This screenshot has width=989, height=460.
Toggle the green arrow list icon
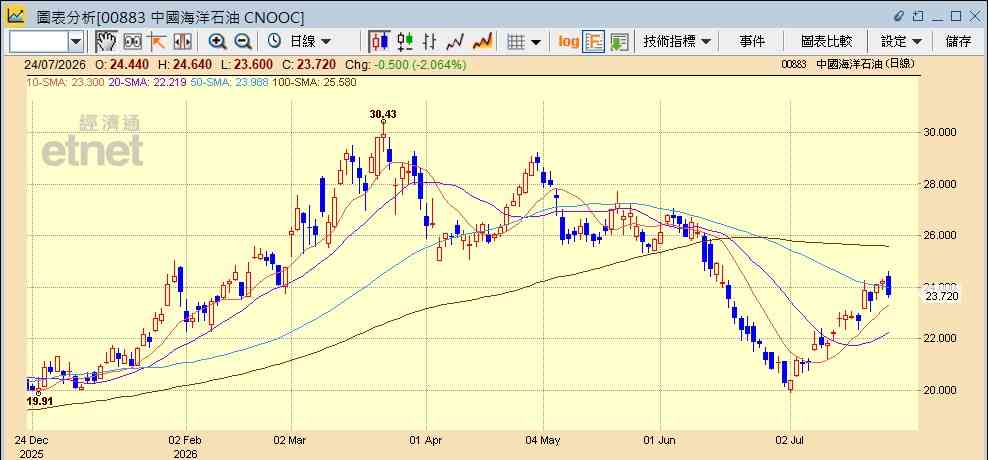click(x=619, y=42)
